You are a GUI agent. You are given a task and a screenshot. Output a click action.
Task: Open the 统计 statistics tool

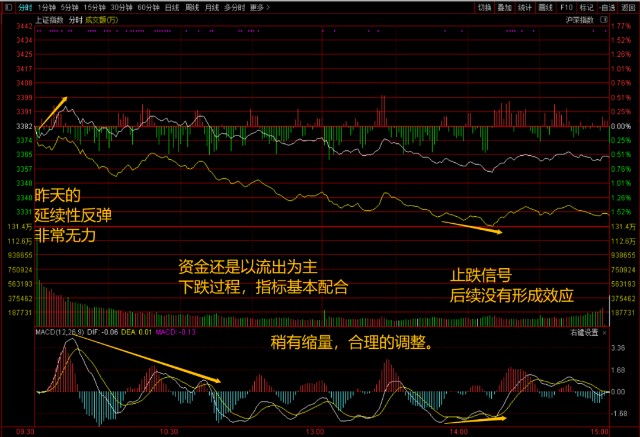tap(525, 7)
